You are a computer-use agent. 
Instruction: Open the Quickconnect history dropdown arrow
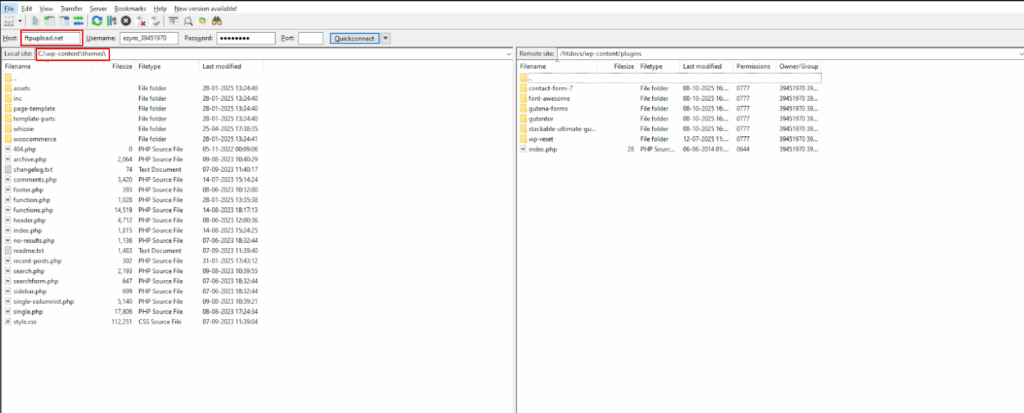click(x=386, y=38)
